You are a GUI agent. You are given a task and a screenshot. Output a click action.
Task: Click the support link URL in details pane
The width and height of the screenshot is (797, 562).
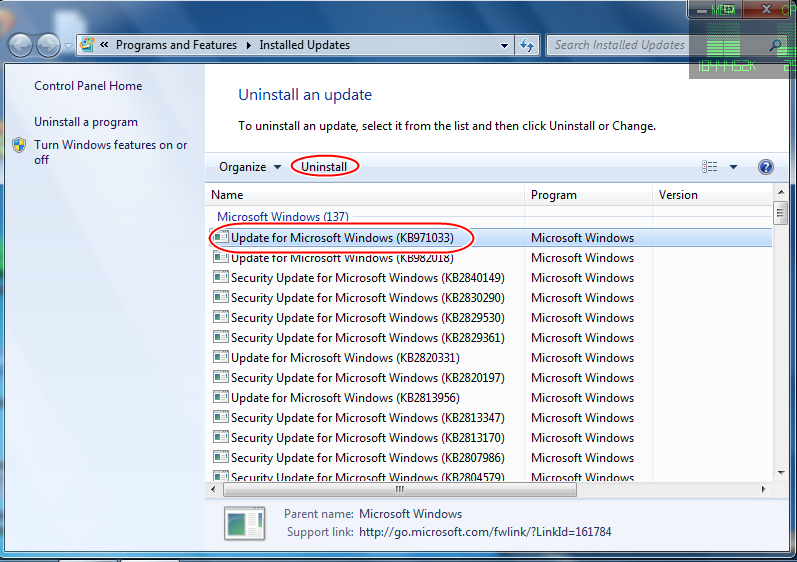485,532
